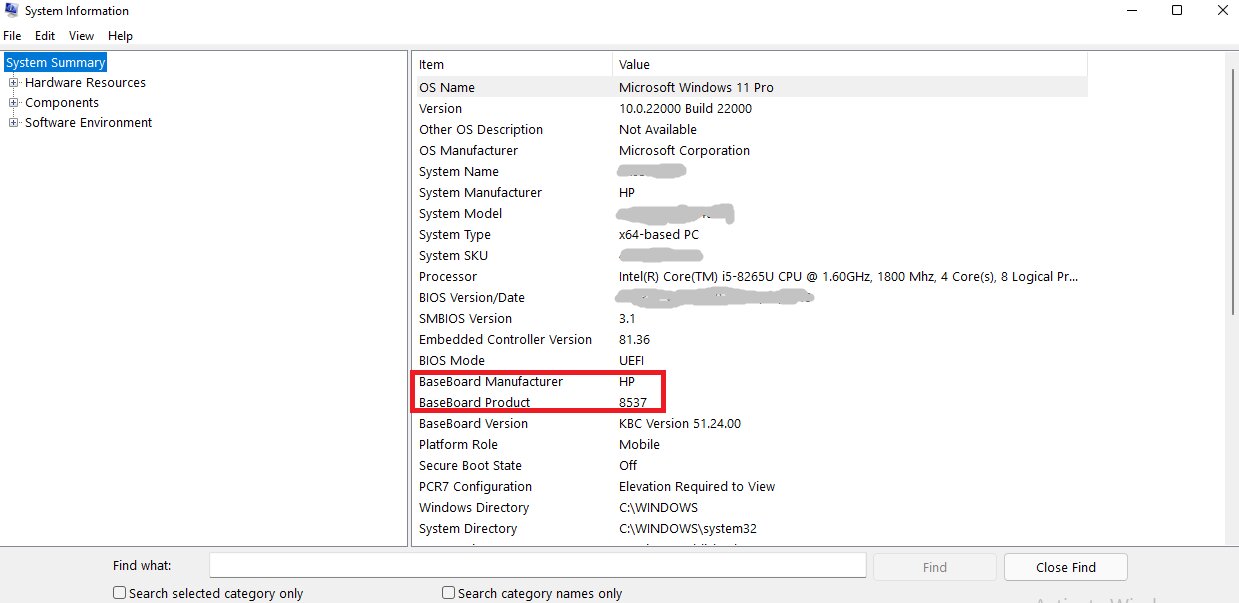Expand the Components tree node
The height and width of the screenshot is (603, 1239).
14,103
